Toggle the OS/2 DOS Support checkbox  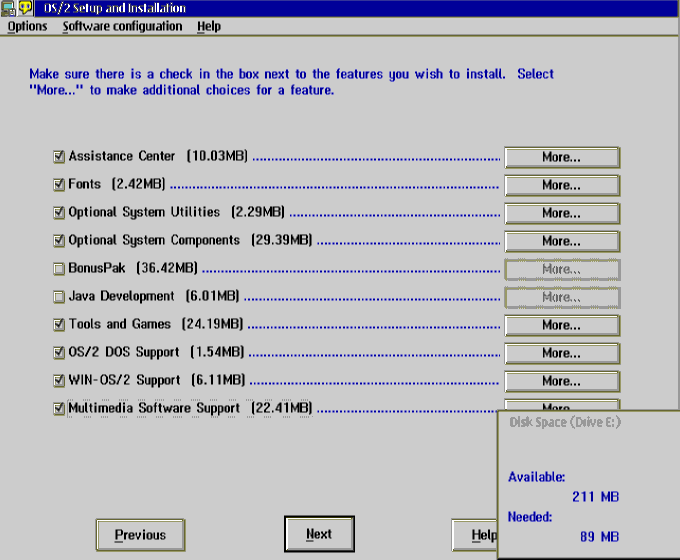point(59,352)
